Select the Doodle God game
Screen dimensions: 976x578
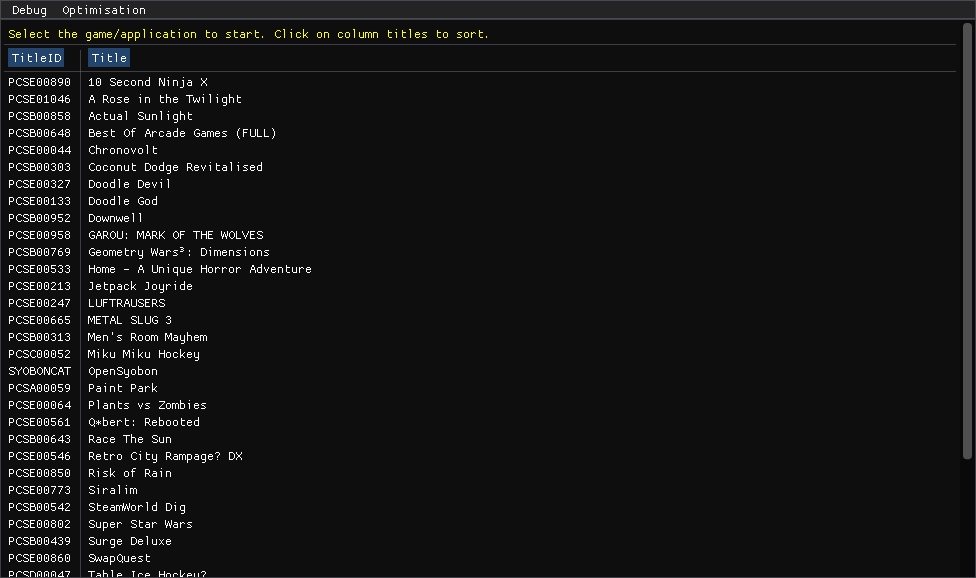point(123,201)
